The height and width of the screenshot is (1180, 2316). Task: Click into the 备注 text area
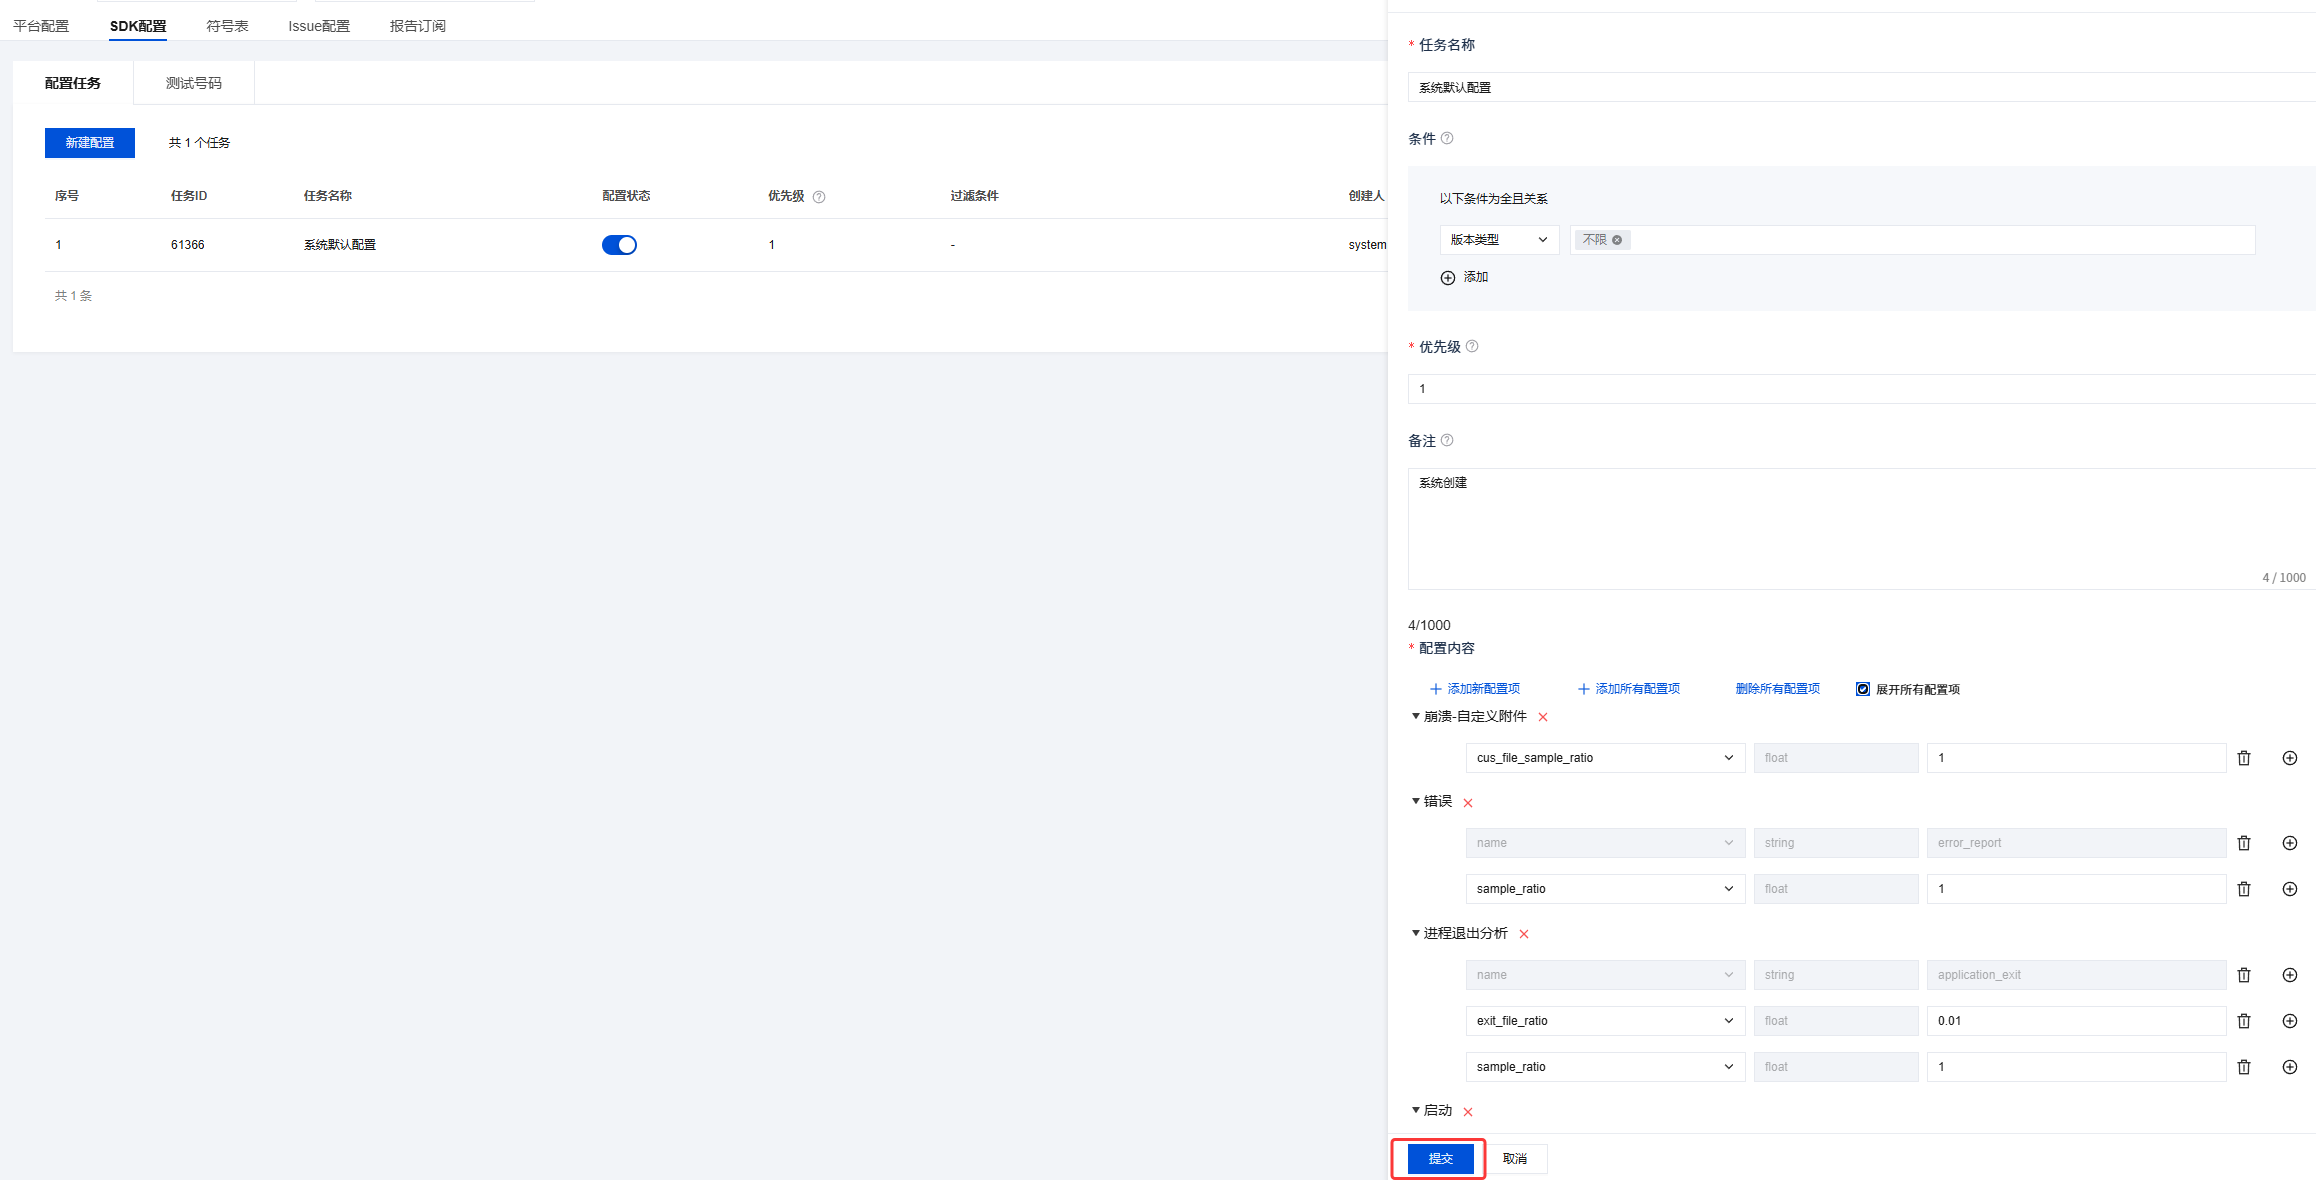click(1862, 529)
